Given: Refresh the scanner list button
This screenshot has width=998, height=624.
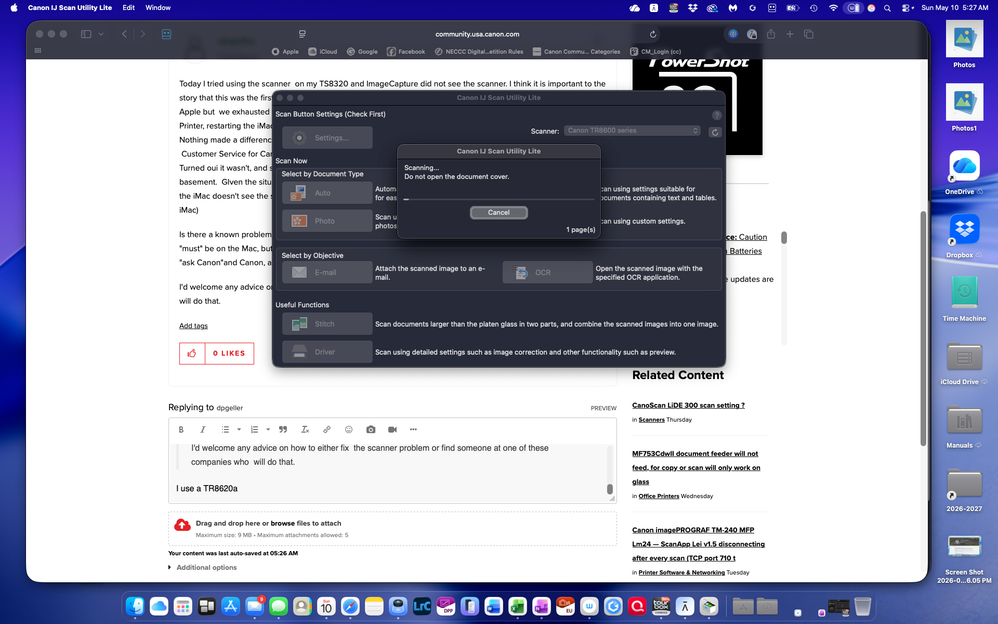Looking at the screenshot, I should [x=715, y=132].
